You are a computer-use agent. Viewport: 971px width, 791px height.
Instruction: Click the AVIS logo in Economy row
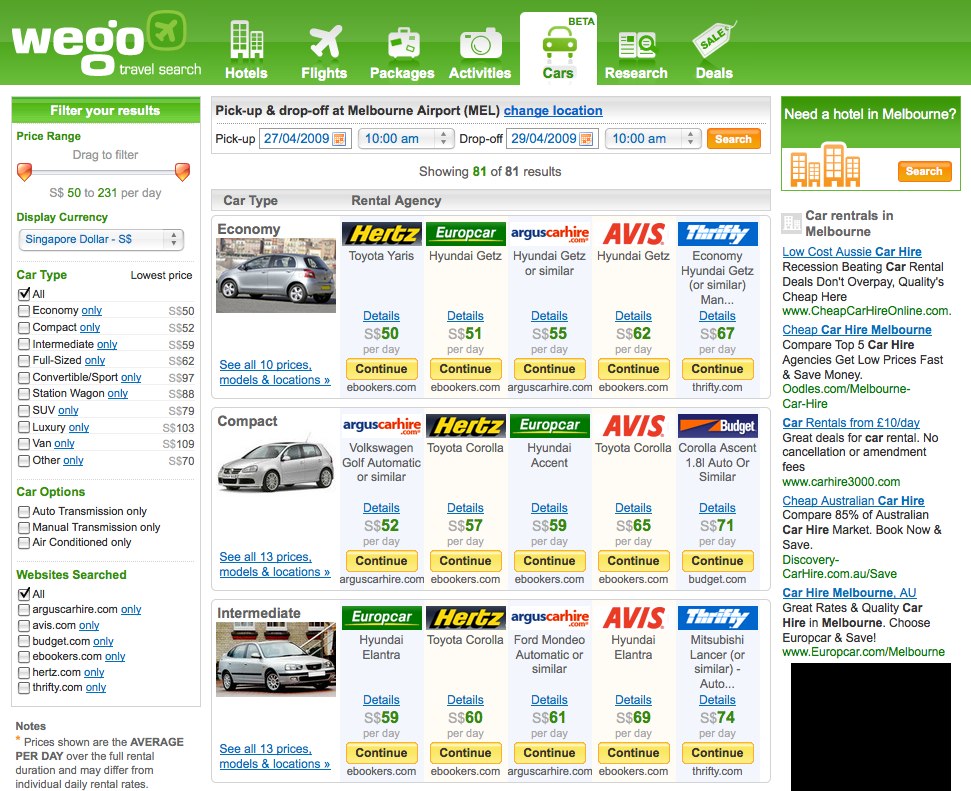(634, 234)
